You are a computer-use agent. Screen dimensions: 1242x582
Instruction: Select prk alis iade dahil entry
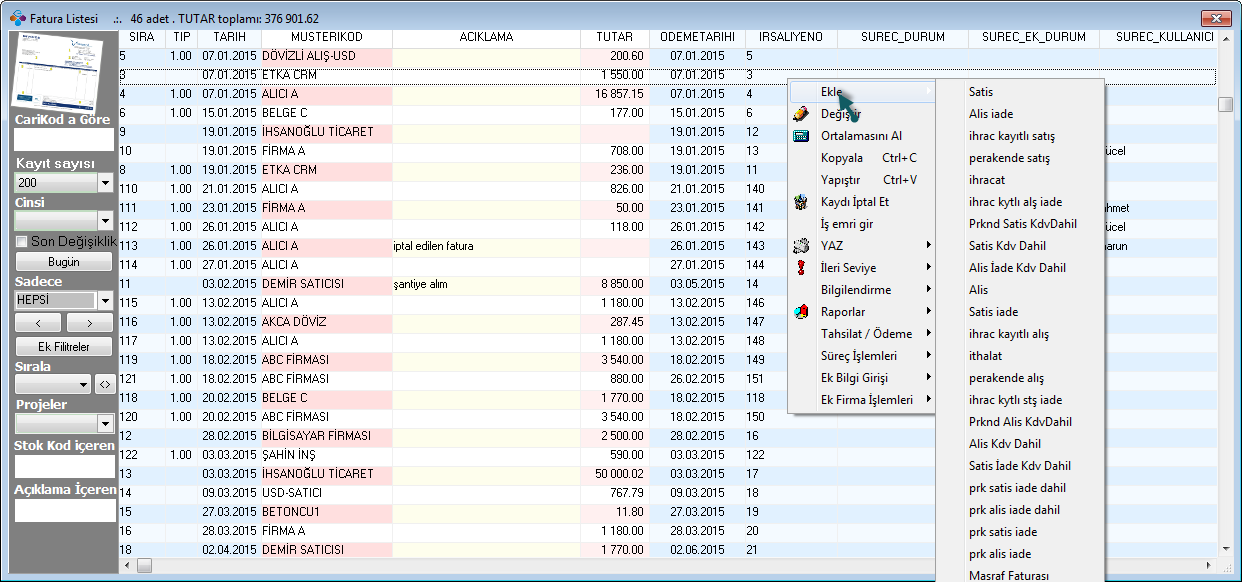pos(1020,510)
